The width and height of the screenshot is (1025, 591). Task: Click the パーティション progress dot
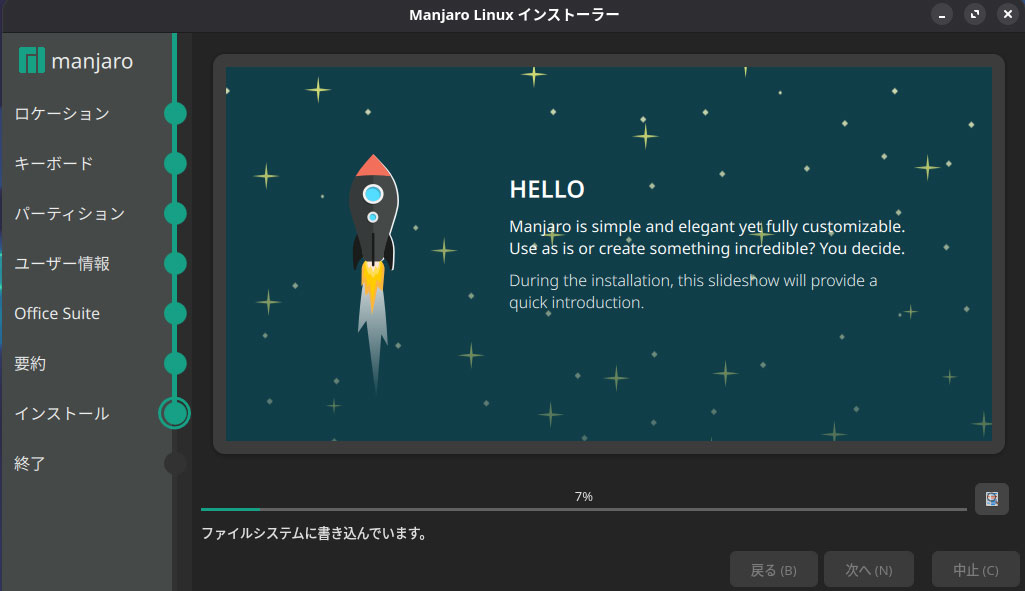[x=175, y=214]
